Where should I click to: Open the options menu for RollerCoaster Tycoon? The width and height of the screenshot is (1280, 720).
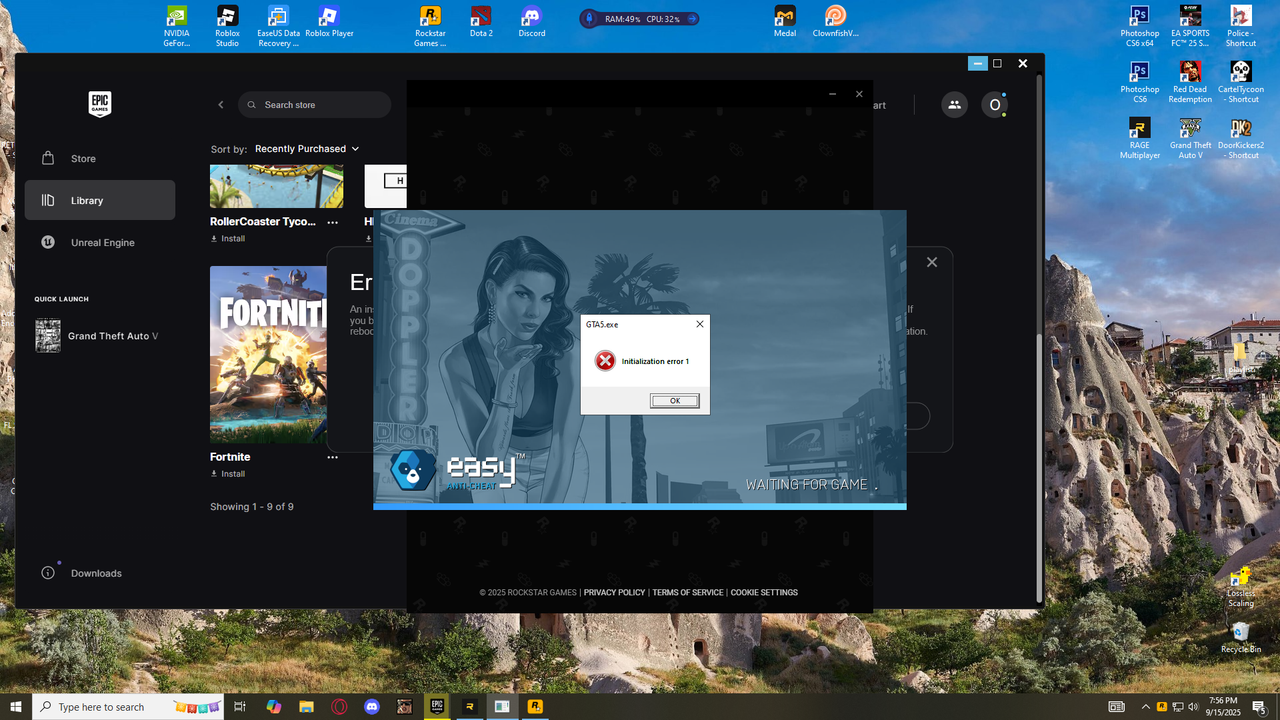click(333, 222)
